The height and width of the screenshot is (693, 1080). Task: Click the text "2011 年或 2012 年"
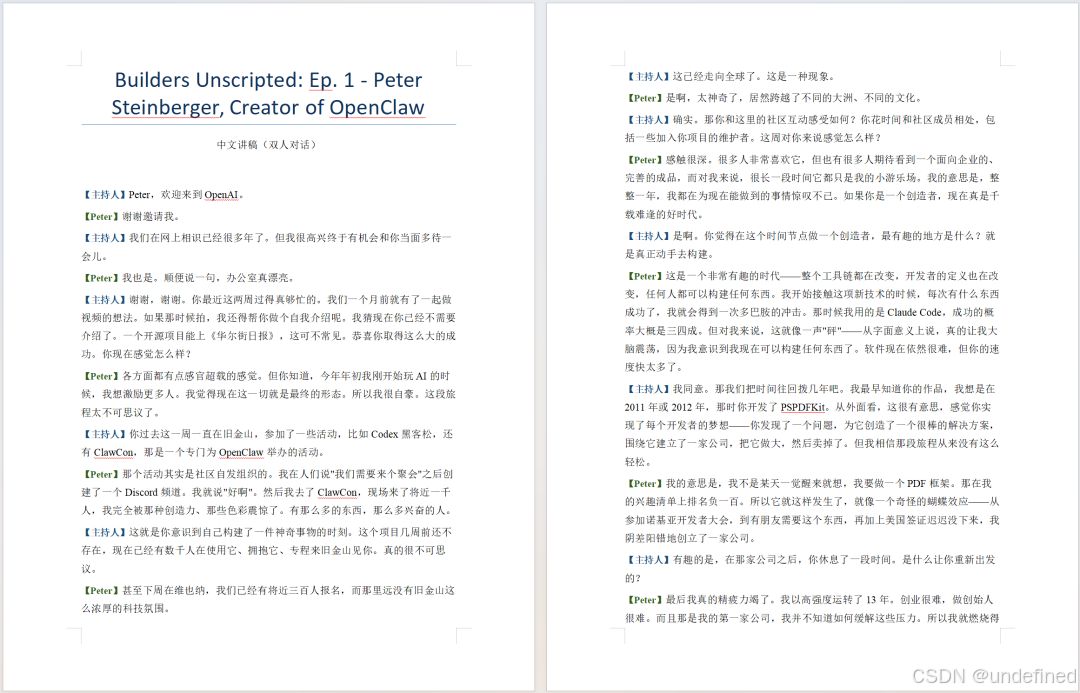(667, 407)
